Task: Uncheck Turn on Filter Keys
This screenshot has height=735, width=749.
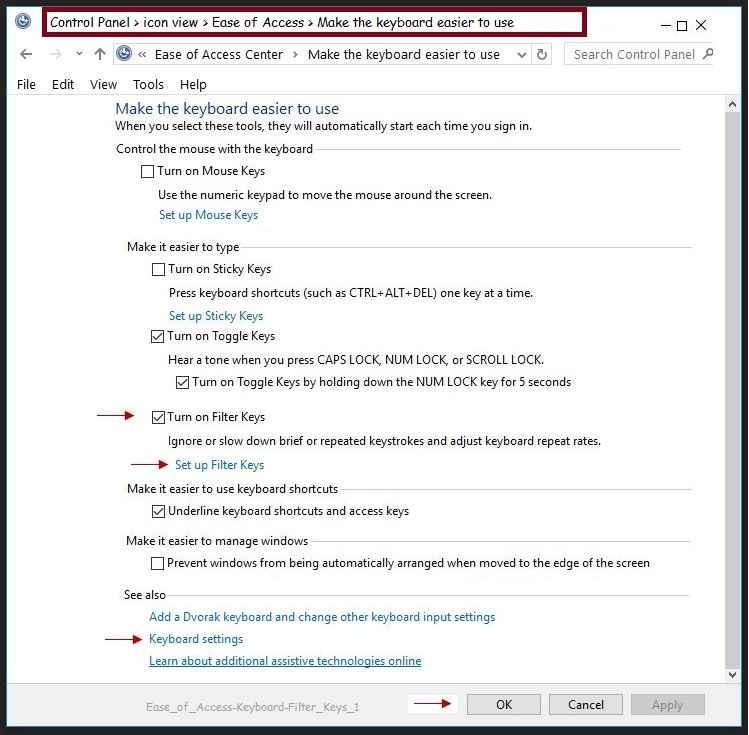Action: click(x=159, y=417)
